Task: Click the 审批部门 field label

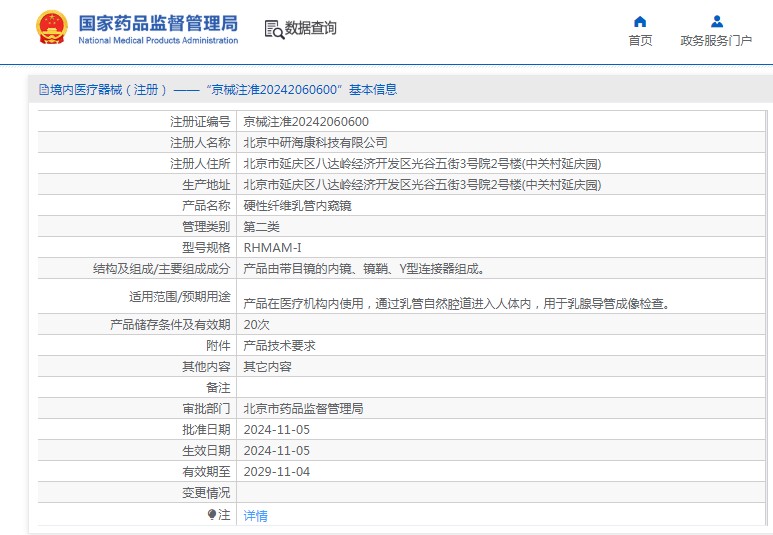Action: (x=206, y=409)
